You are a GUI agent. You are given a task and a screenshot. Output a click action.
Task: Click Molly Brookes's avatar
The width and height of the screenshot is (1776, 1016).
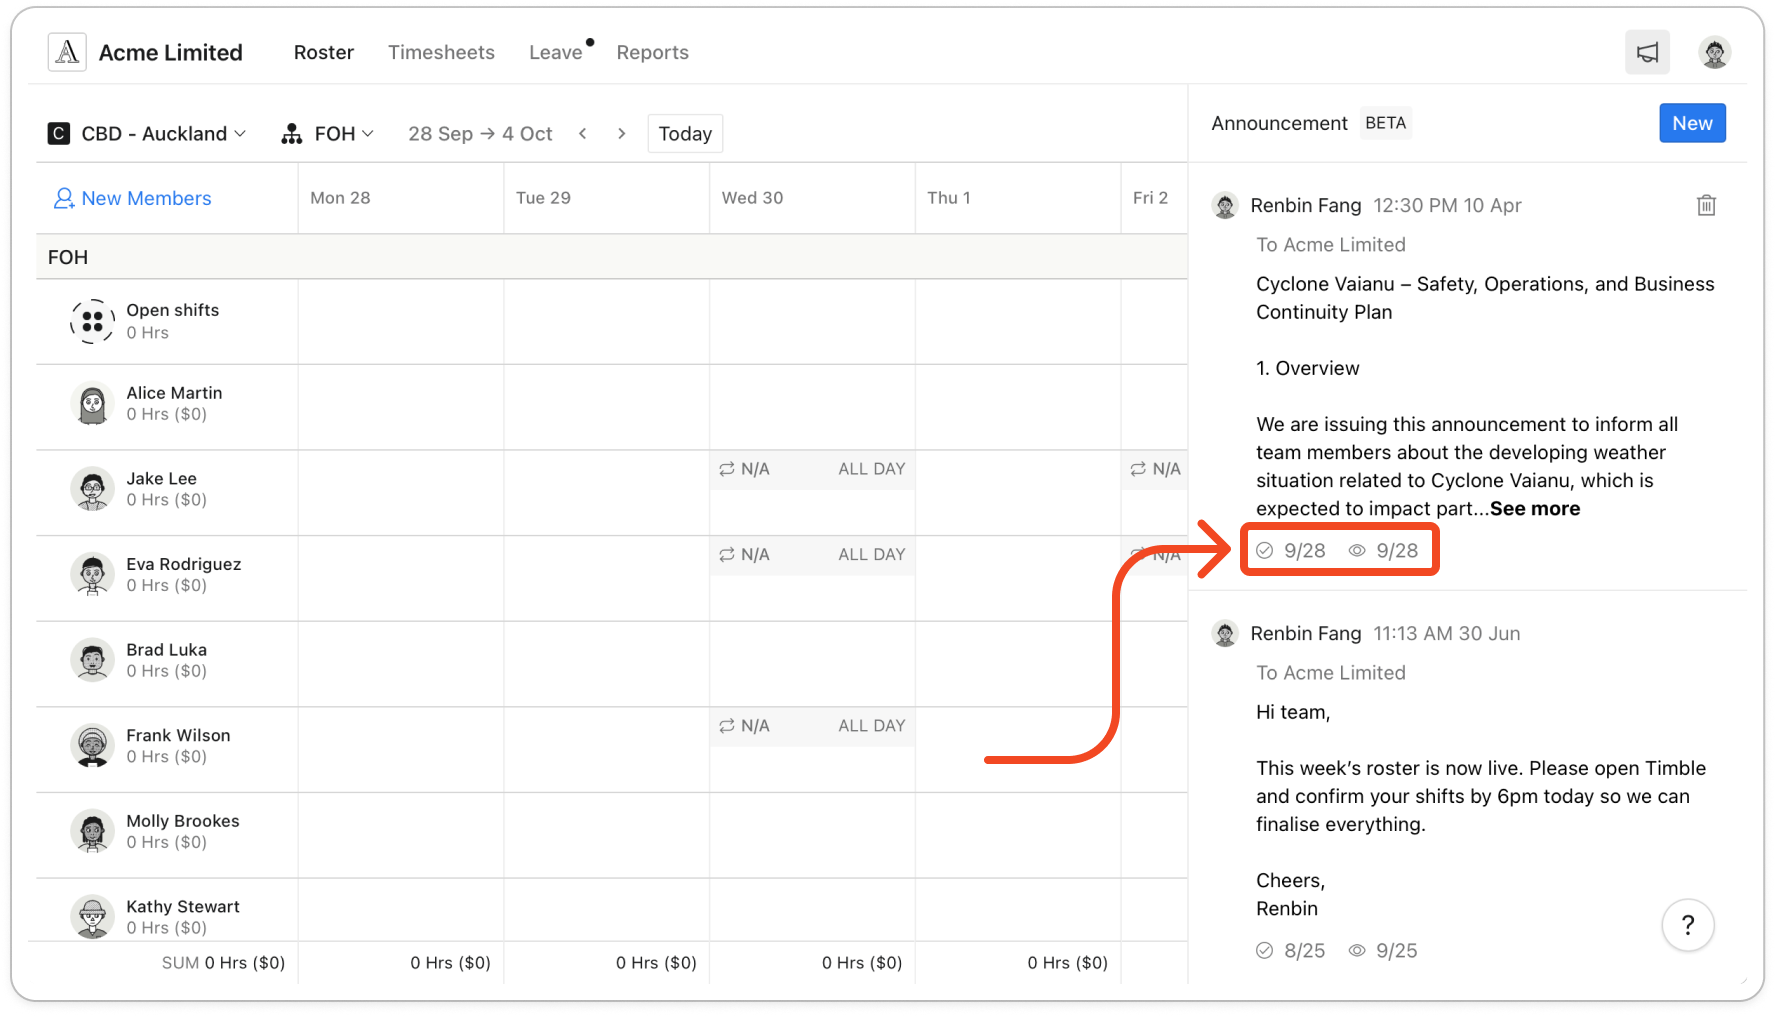click(x=92, y=832)
